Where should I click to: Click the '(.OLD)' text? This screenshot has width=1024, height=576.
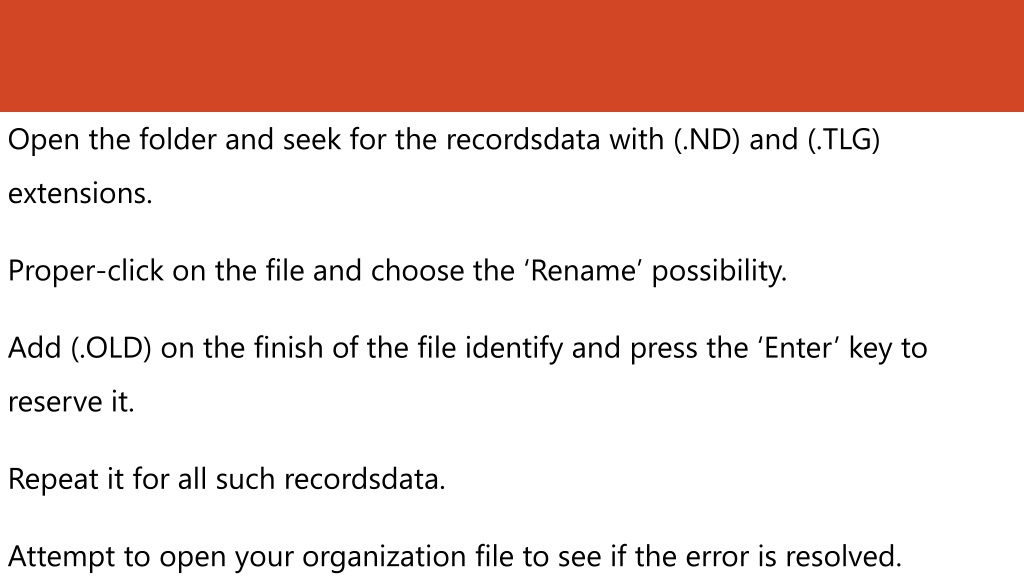click(111, 348)
